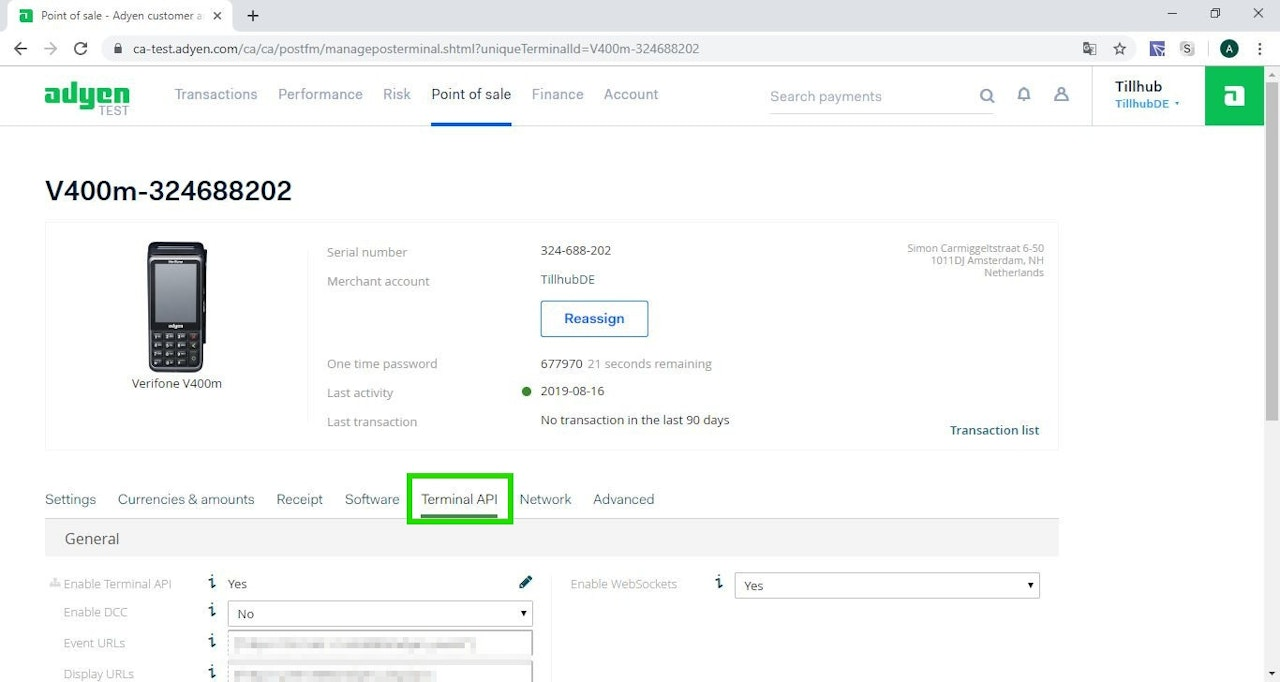Image resolution: width=1280 pixels, height=682 pixels.
Task: Switch to the Receipt tab
Action: (299, 499)
